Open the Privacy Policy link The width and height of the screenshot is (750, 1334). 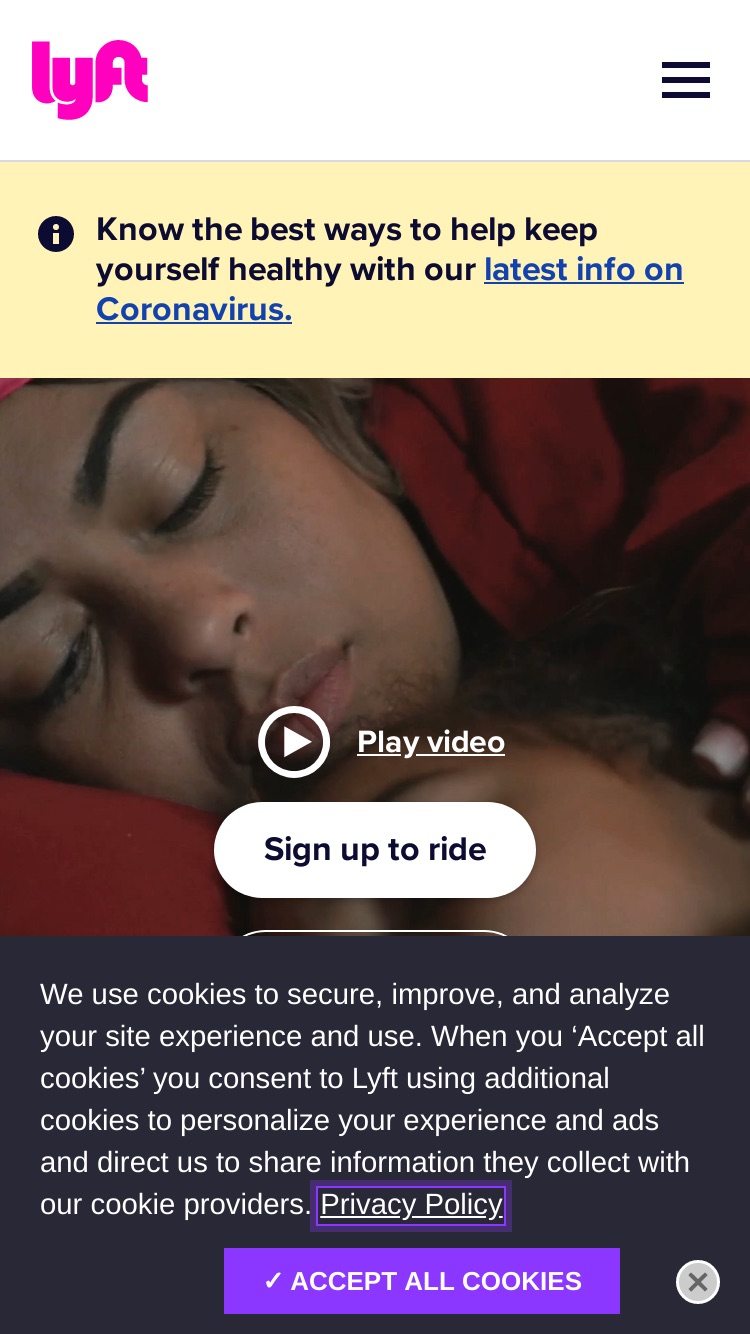pyautogui.click(x=411, y=1205)
